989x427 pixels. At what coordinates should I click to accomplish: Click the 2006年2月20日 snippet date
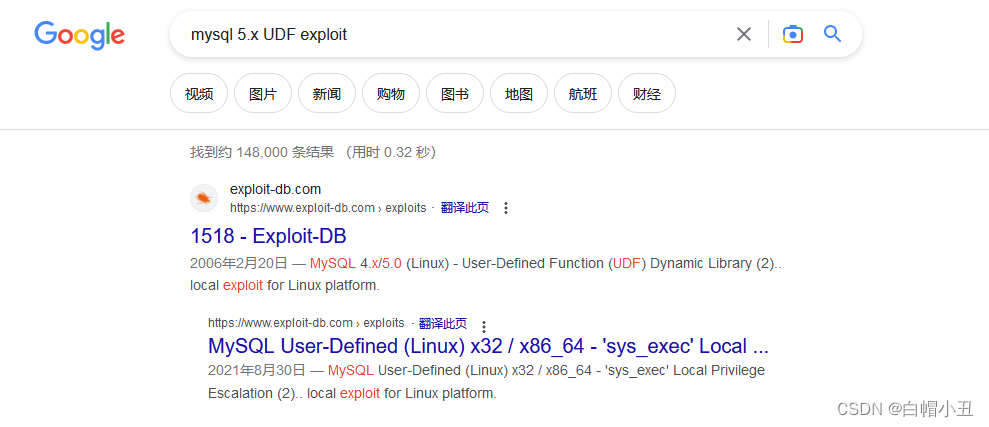coord(238,263)
